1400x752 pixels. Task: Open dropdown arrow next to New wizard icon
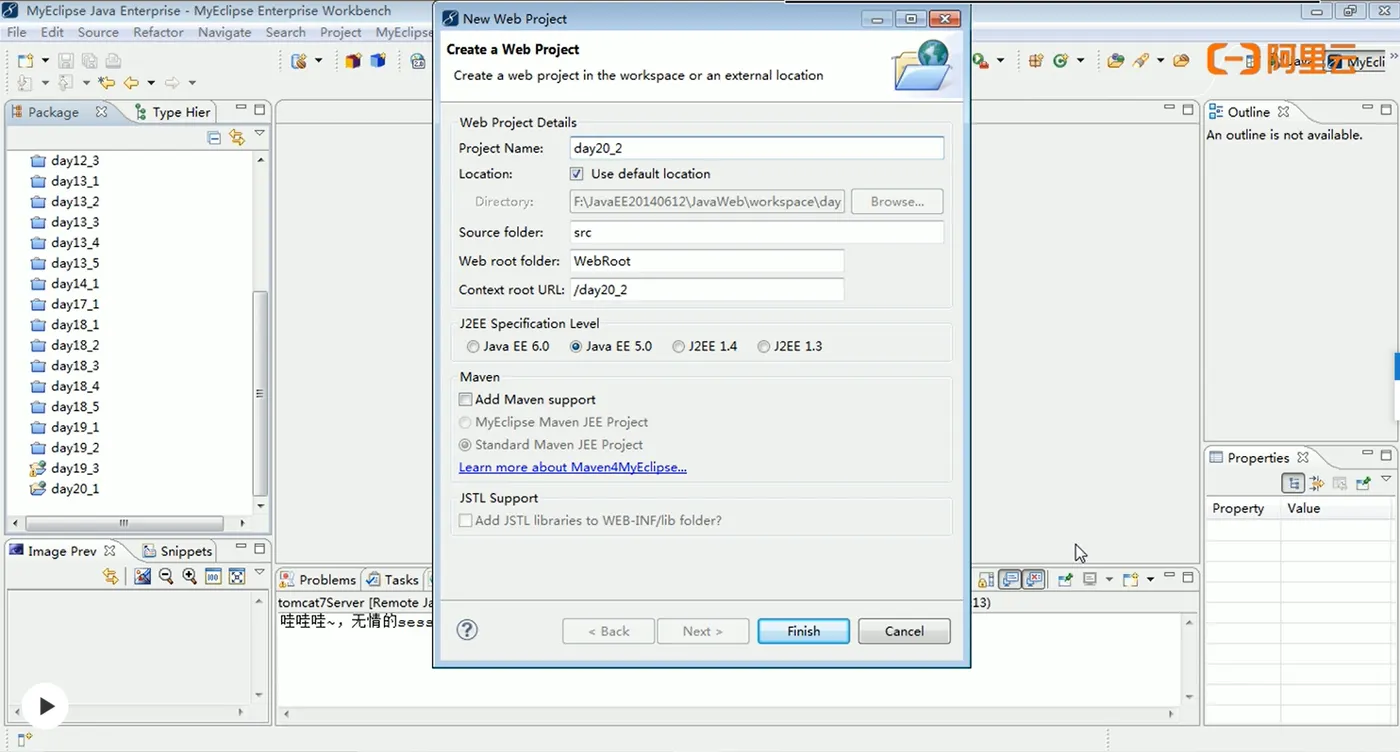pos(44,61)
